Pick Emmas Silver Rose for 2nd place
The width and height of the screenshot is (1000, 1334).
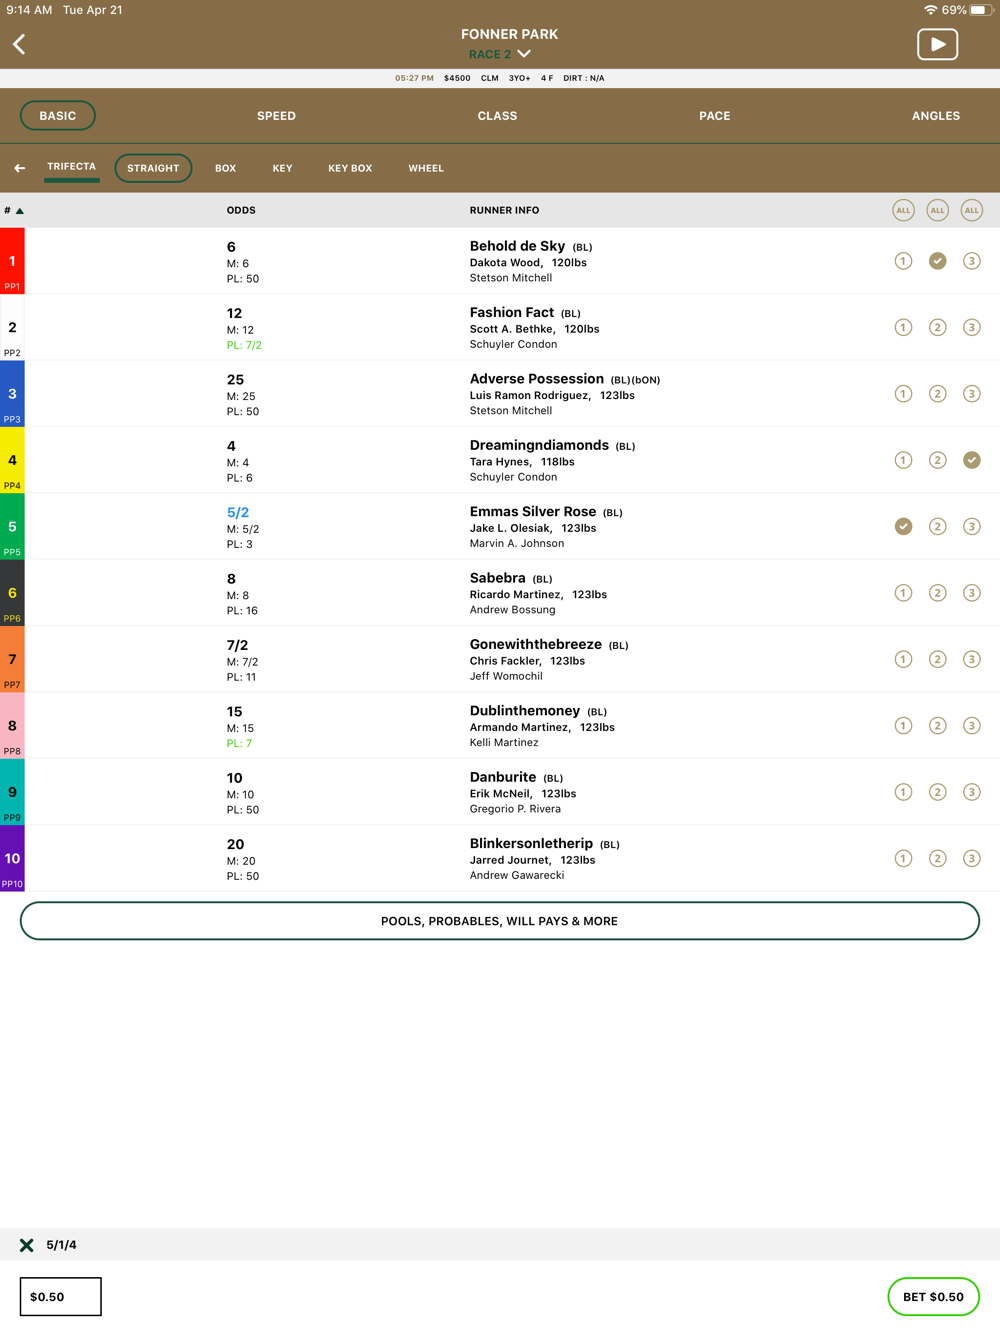[x=937, y=526]
